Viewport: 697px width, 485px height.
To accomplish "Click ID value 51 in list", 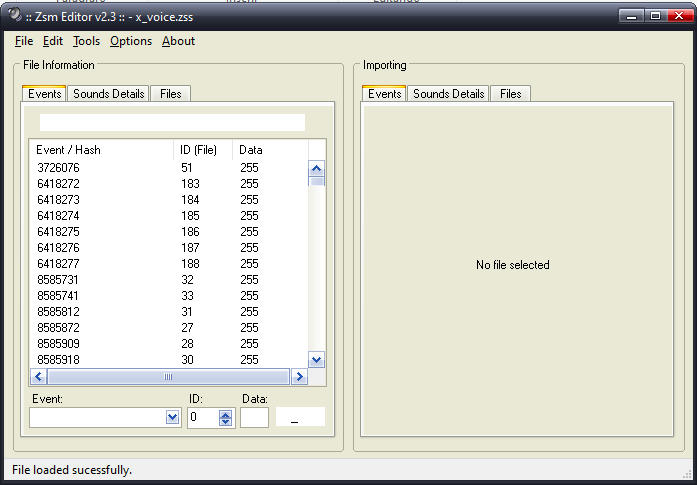I will click(x=187, y=168).
